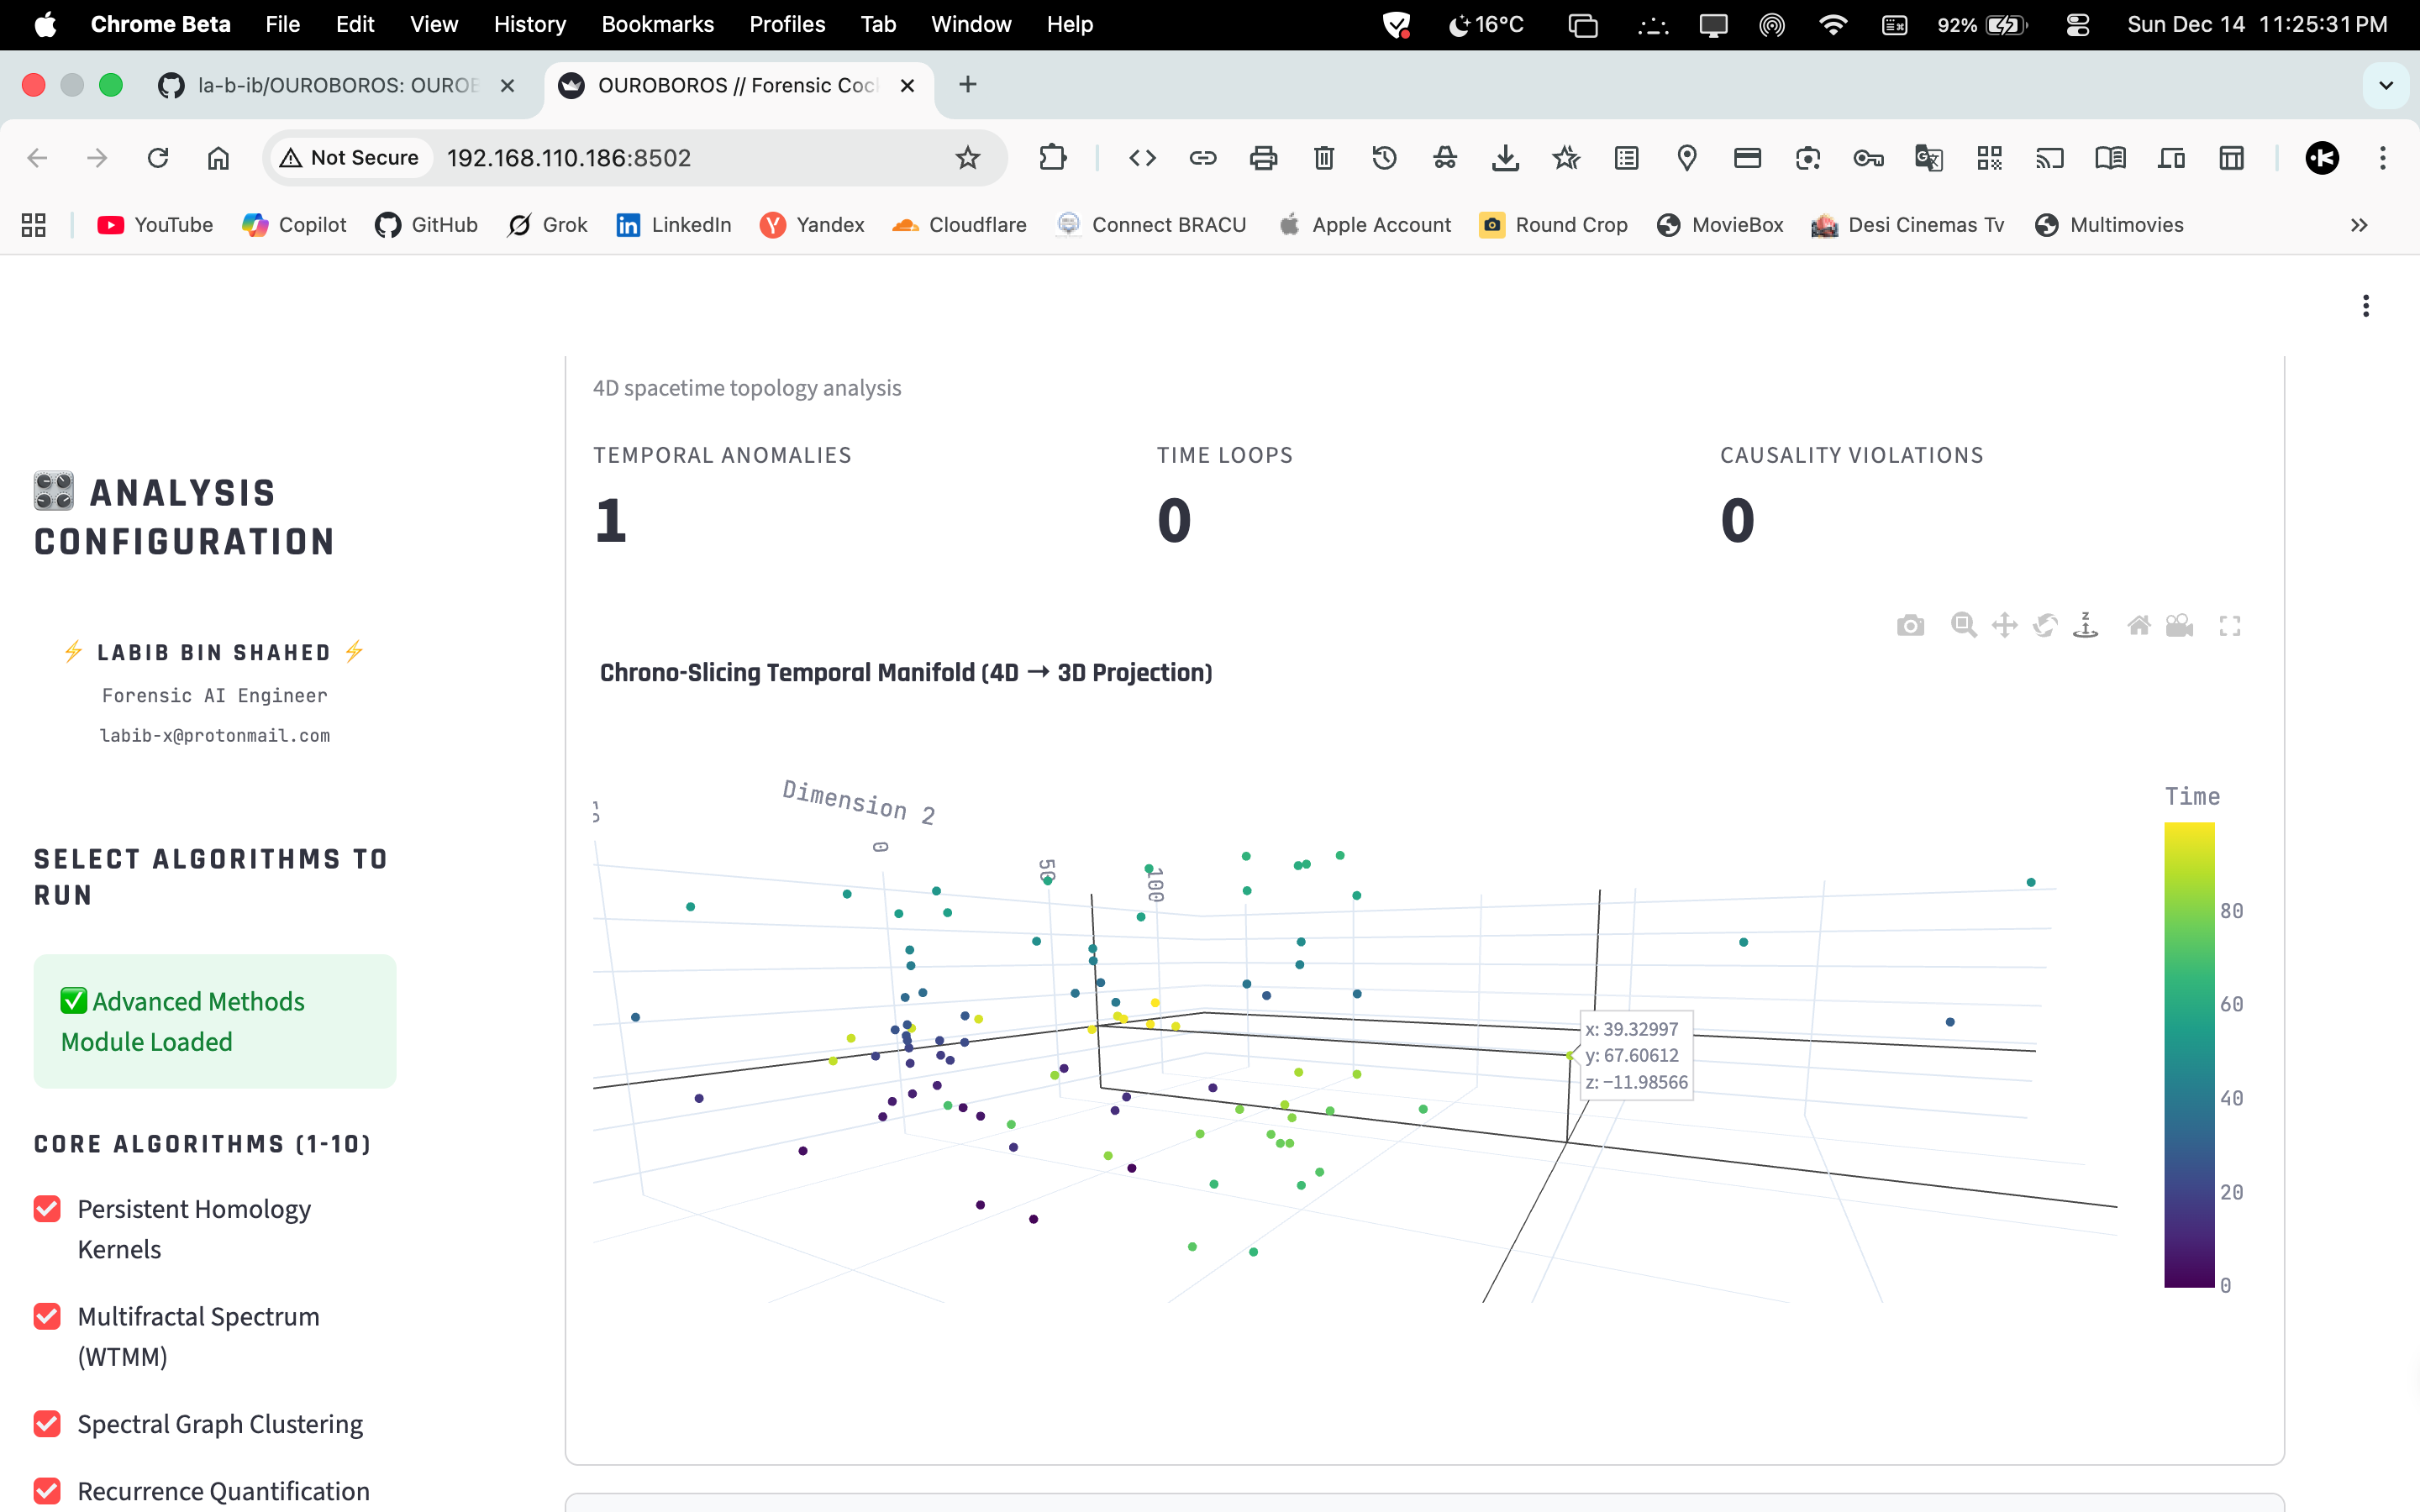Expand the chart to fullscreen
Screen dimensions: 2420x1512
[2230, 626]
